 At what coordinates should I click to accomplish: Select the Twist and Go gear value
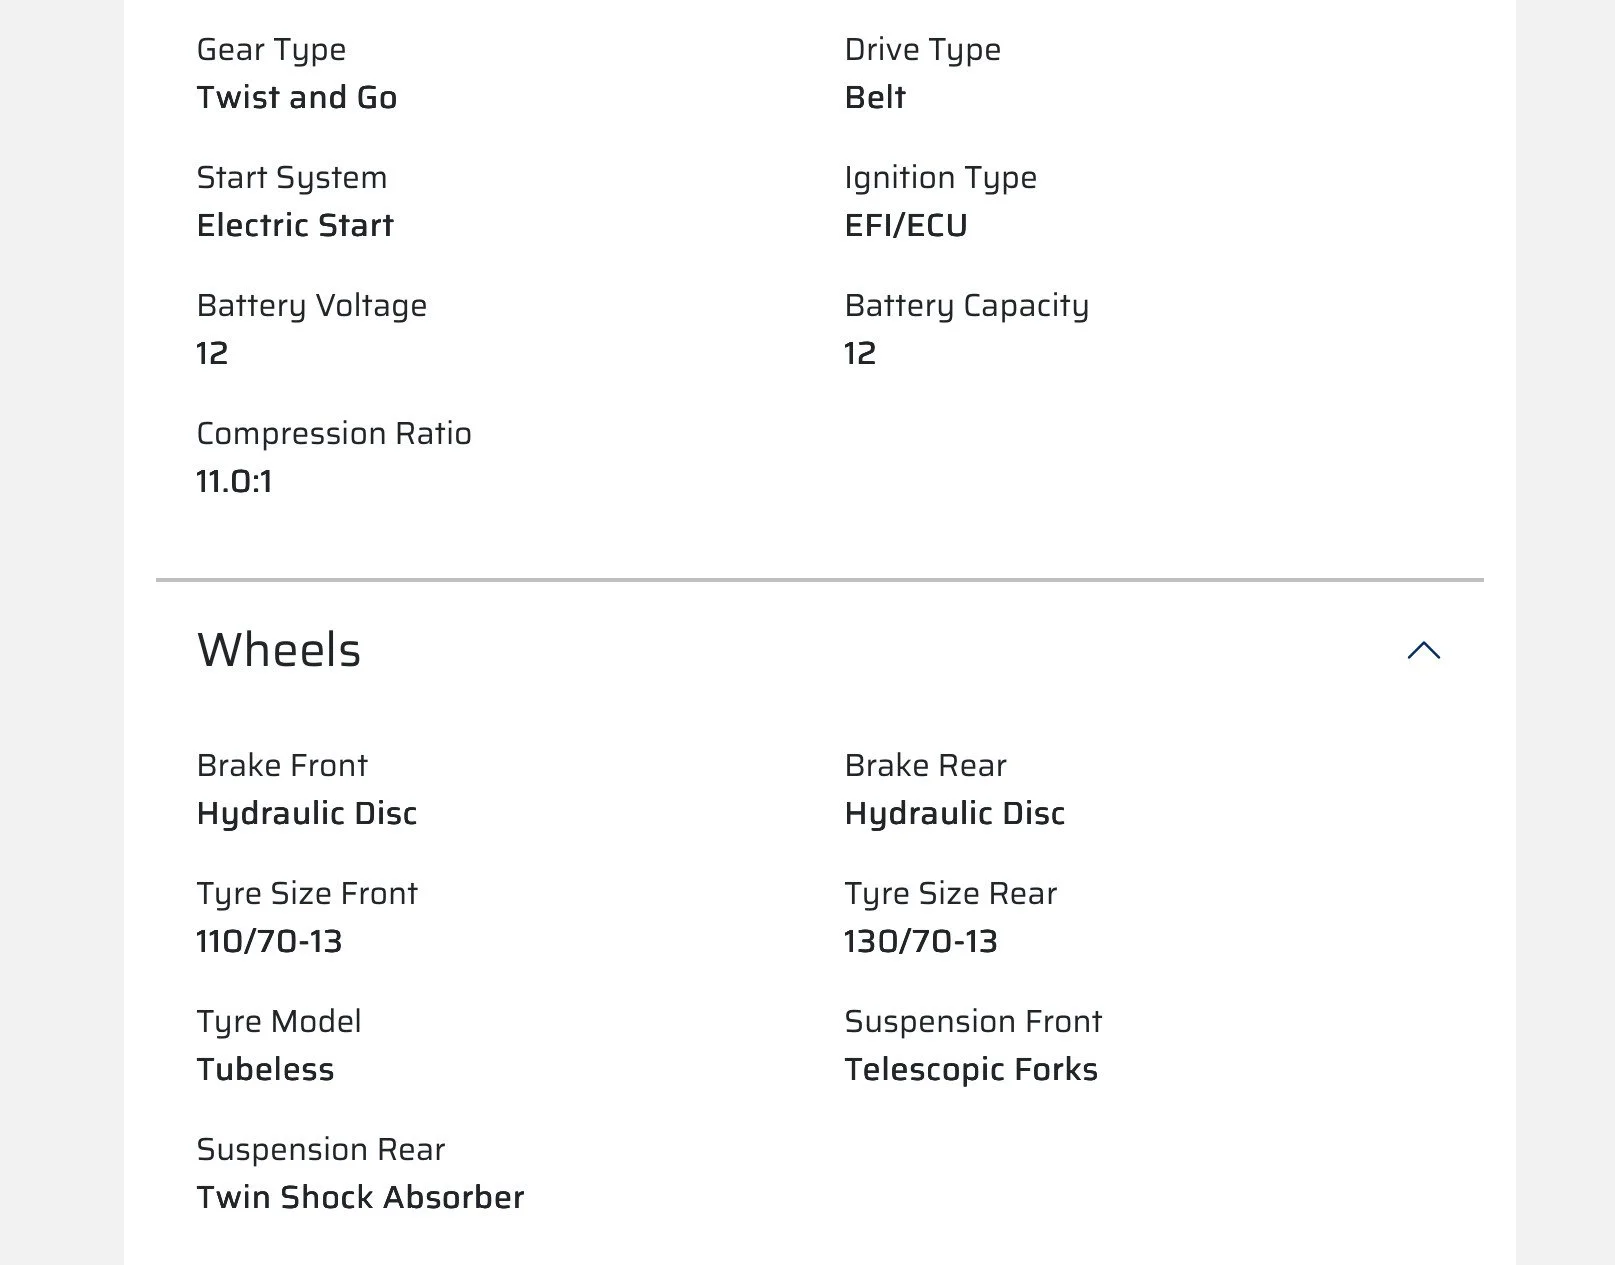(x=297, y=97)
